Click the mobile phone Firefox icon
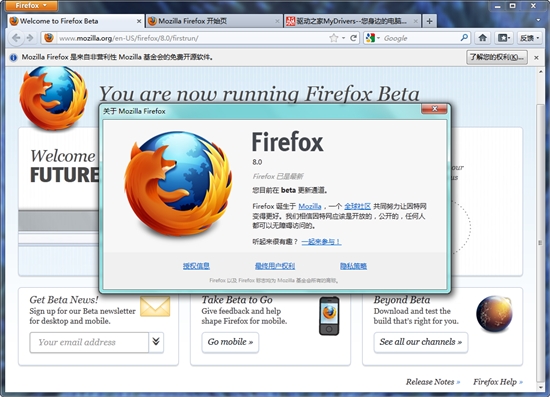Screen dimensions: 550x397 tap(329, 316)
